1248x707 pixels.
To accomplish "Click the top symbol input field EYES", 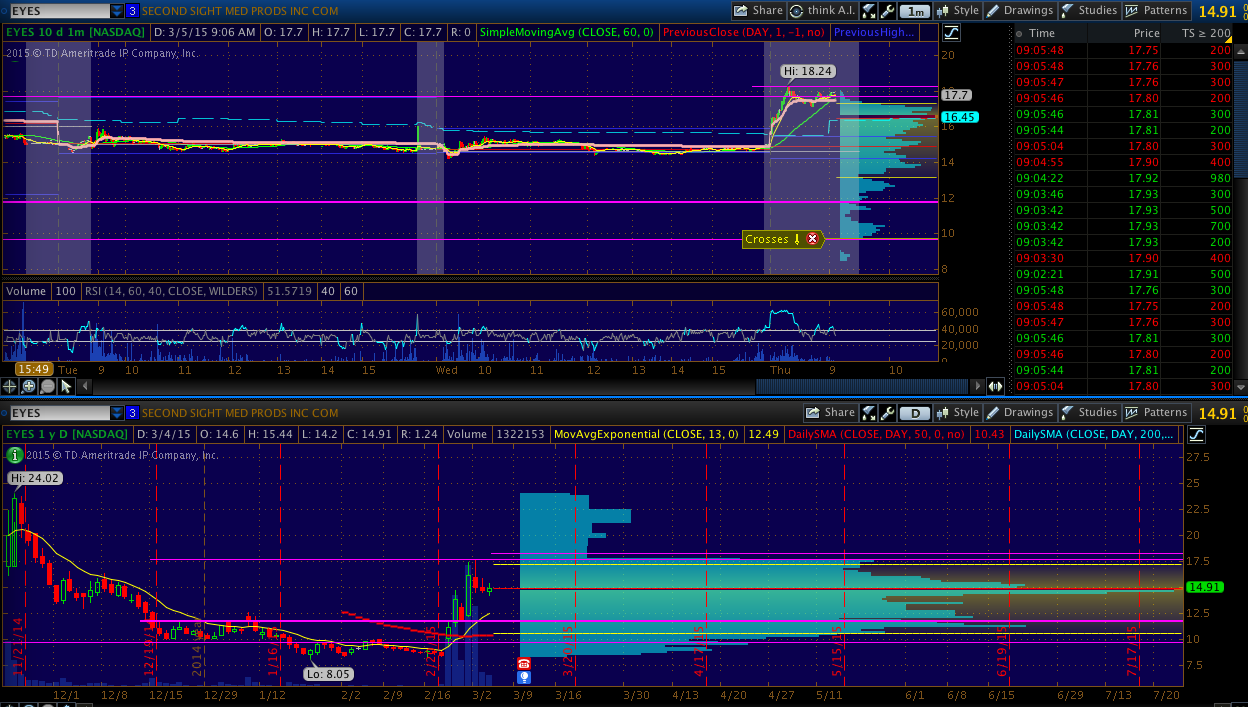I will pos(55,11).
